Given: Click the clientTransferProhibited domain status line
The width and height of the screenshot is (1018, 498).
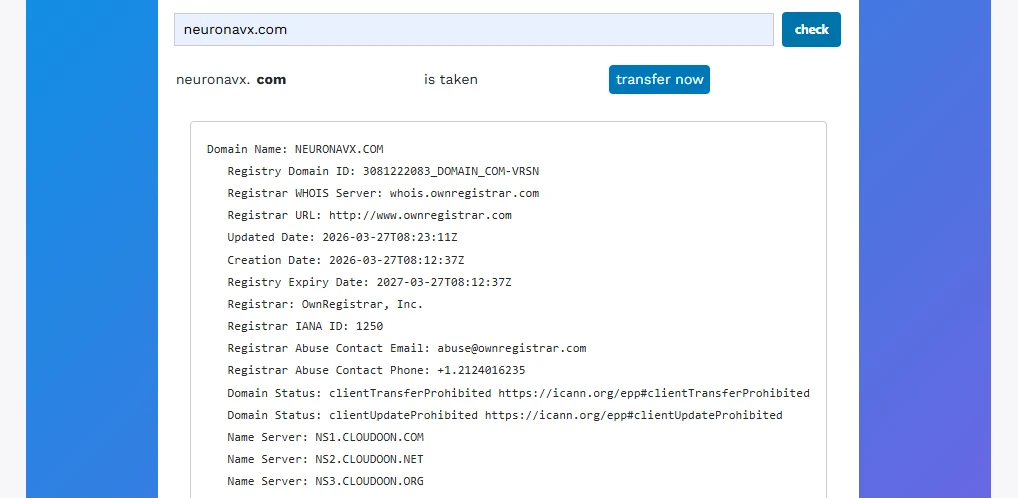Looking at the screenshot, I should 518,393.
